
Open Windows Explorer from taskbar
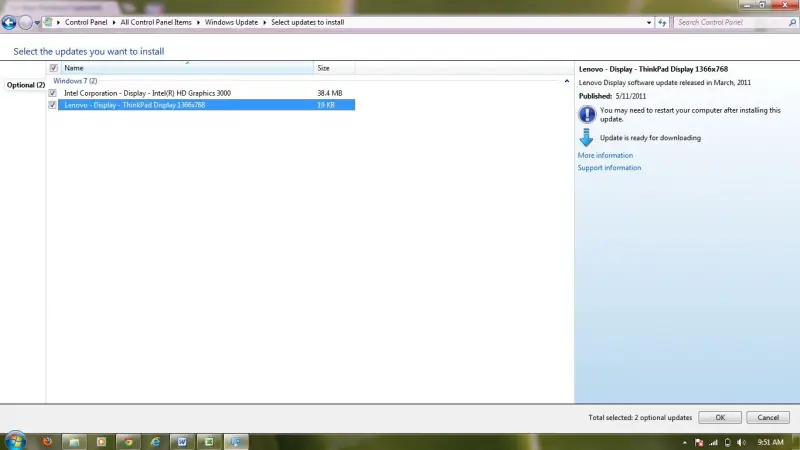point(74,442)
